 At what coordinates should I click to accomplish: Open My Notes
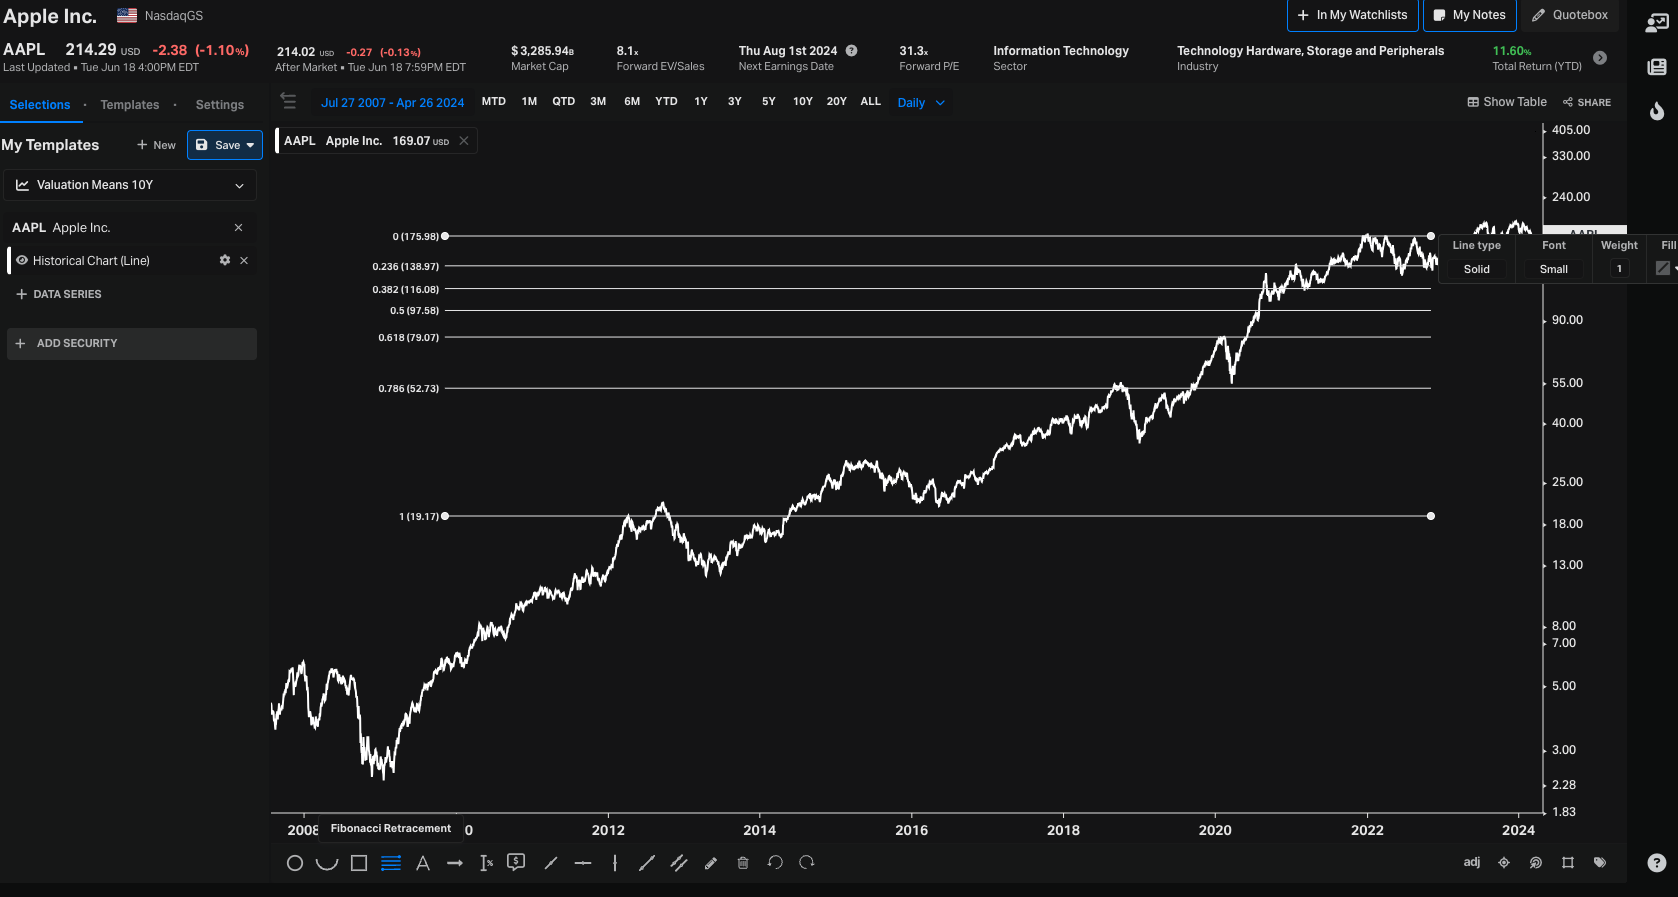(x=1469, y=15)
